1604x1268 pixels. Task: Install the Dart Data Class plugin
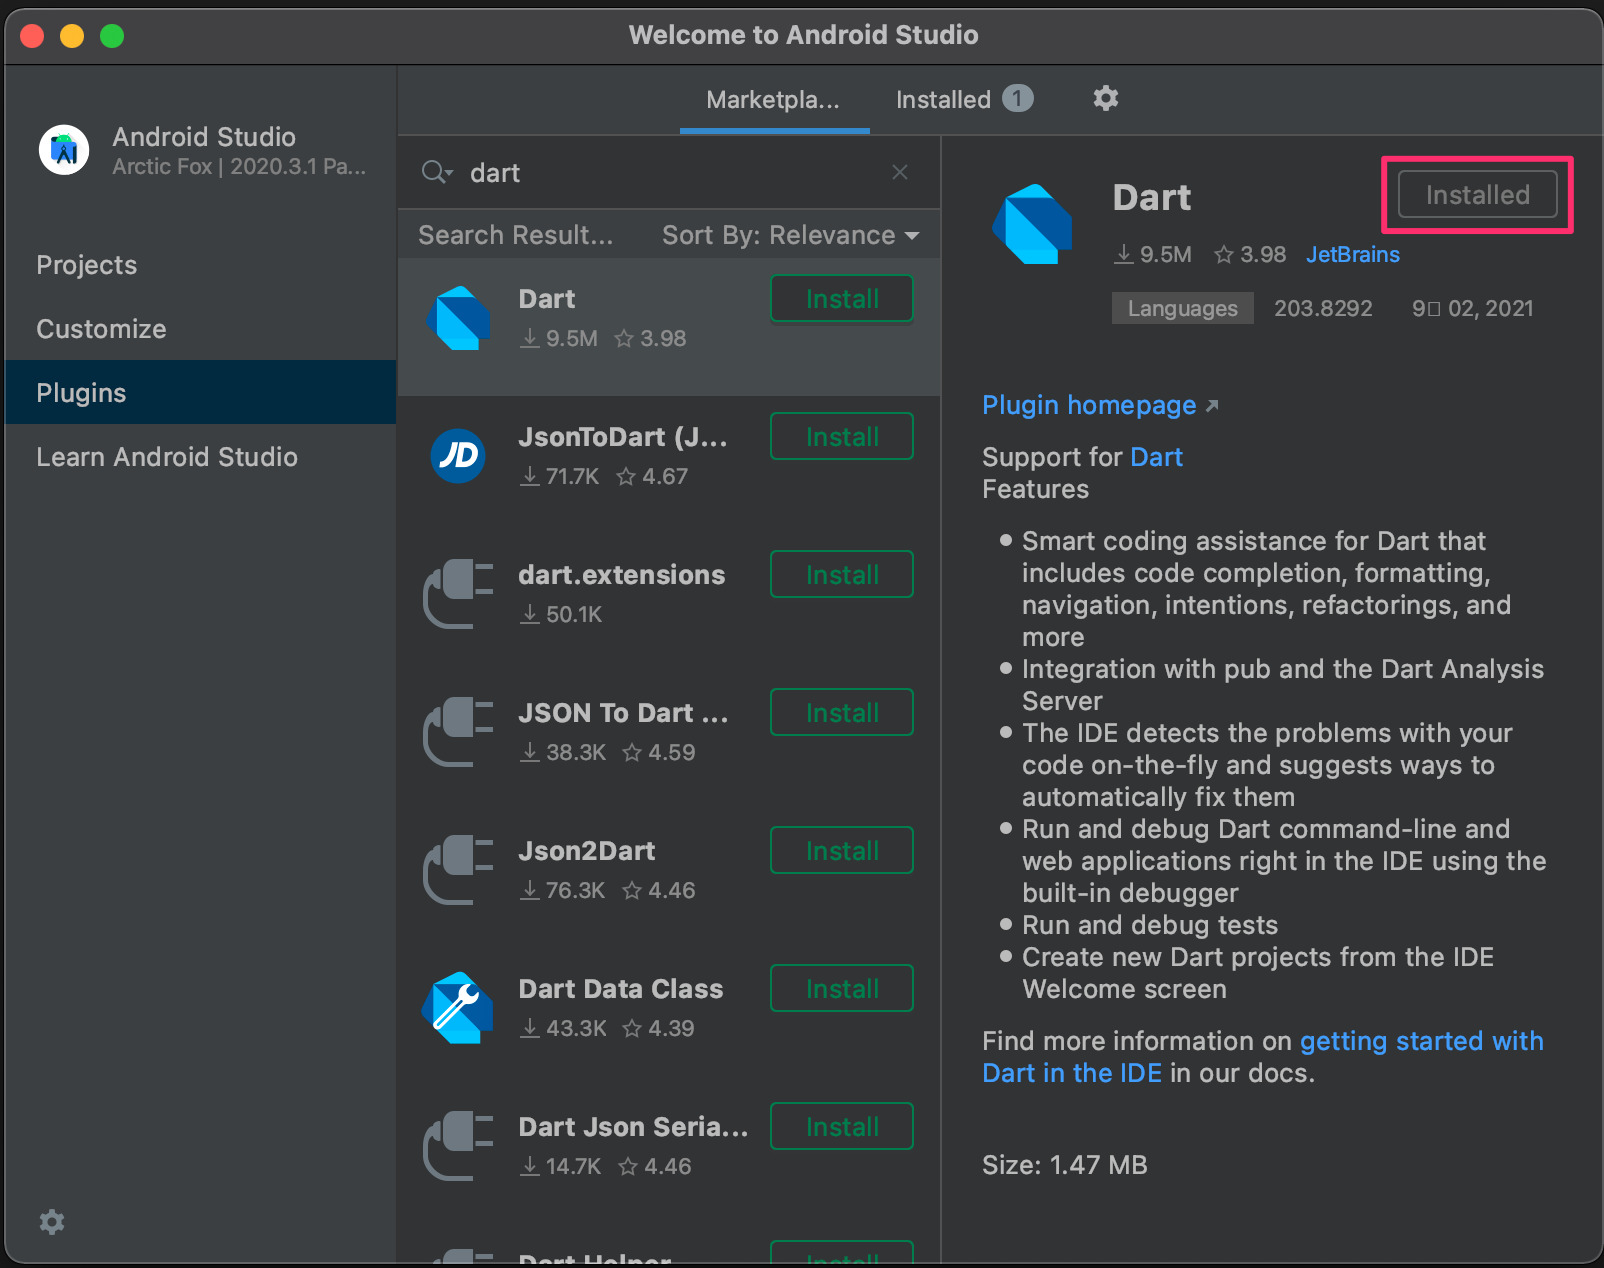point(842,989)
